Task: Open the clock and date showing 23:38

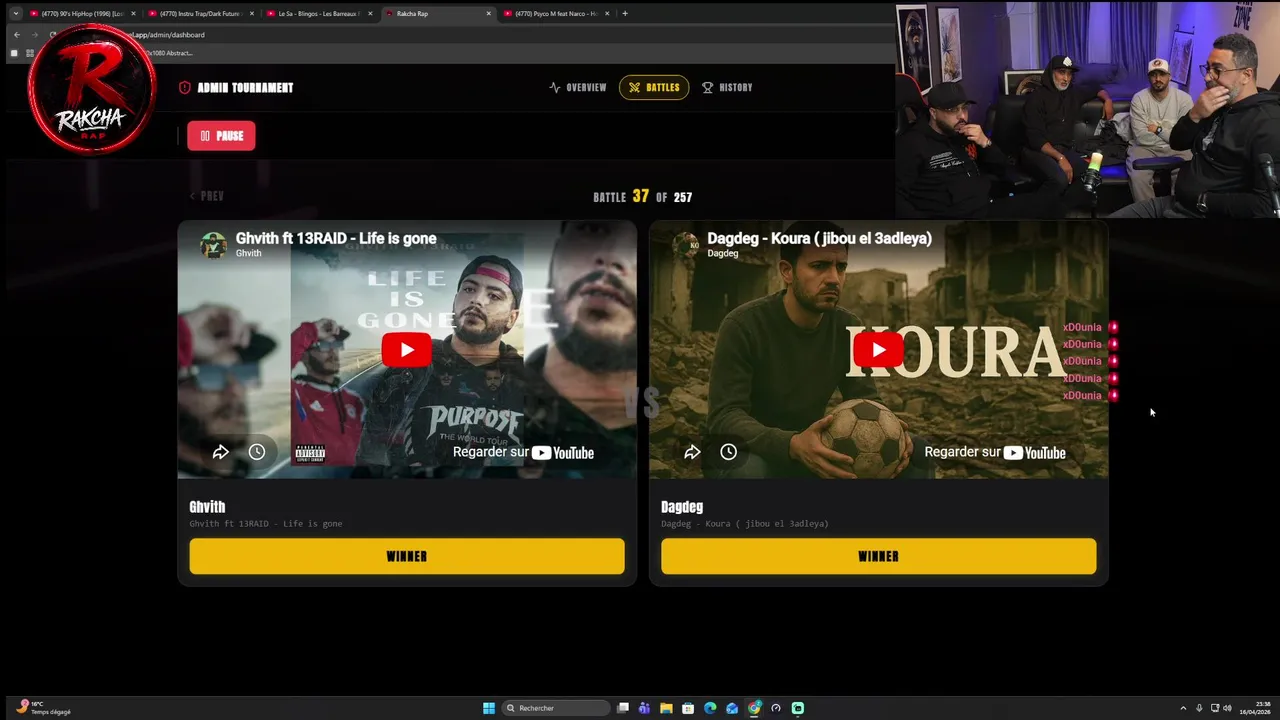Action: coord(1255,708)
